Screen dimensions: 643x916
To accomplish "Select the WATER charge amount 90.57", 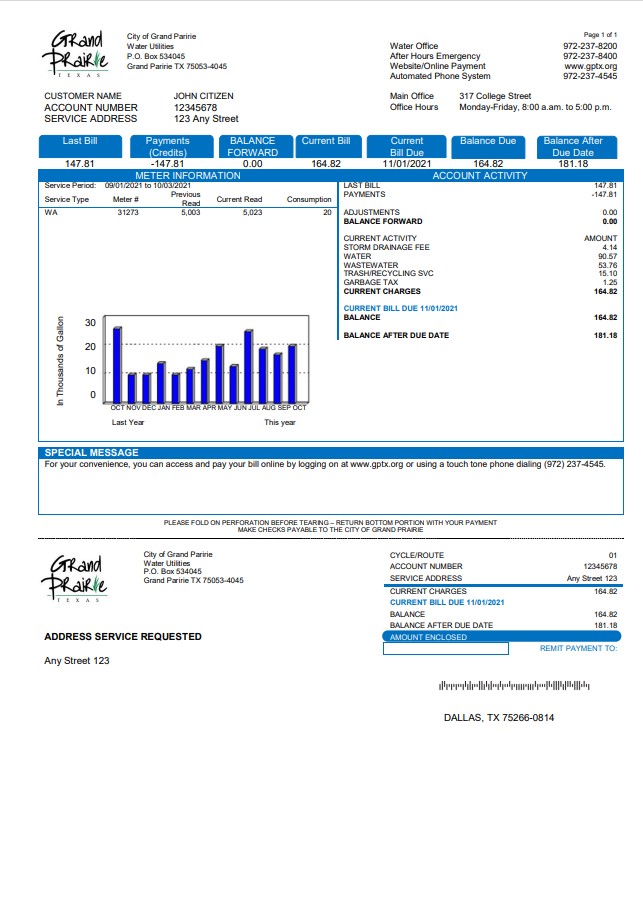I will point(608,256).
